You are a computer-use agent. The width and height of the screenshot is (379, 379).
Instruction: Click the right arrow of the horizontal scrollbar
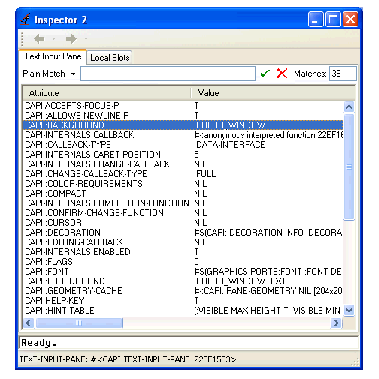(x=336, y=323)
